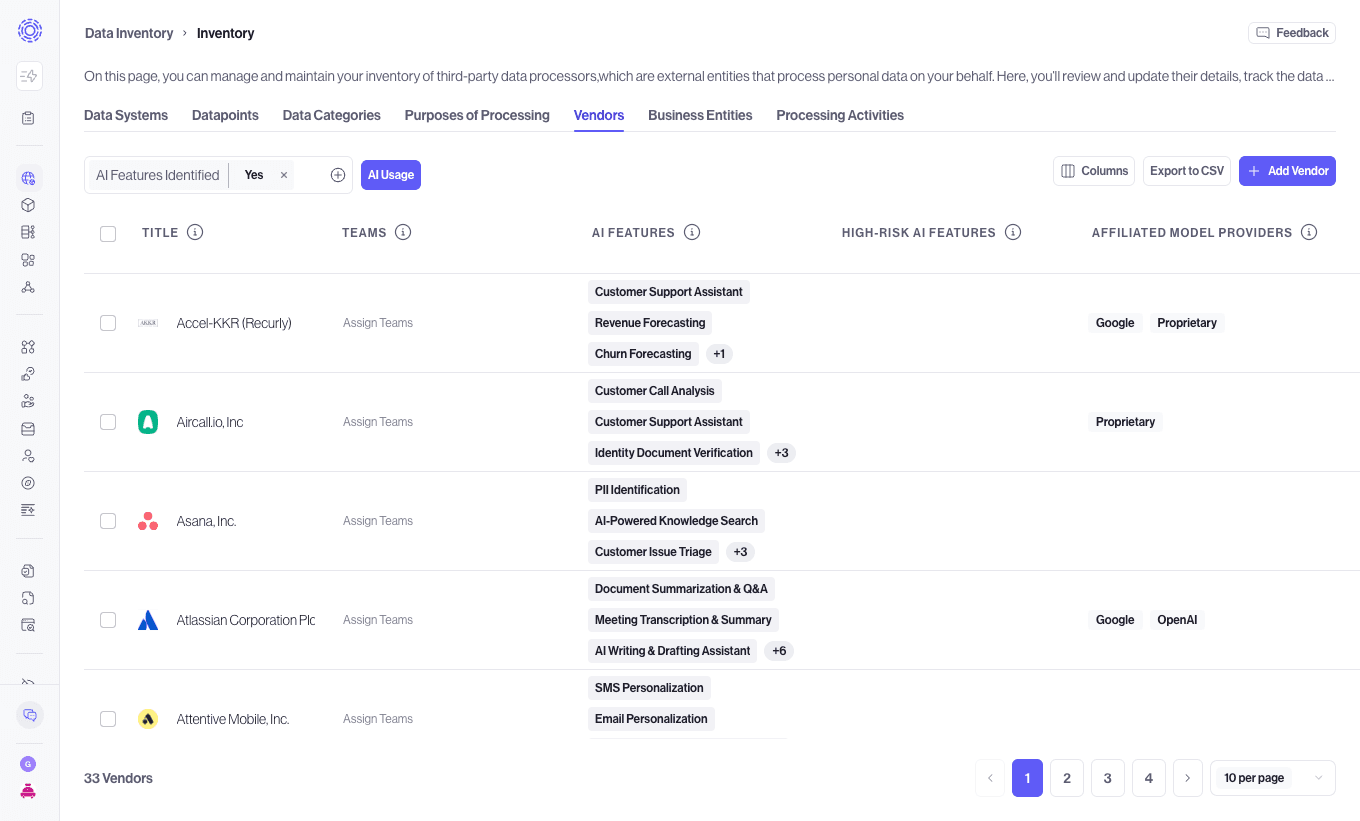The height and width of the screenshot is (821, 1360).
Task: Open the chat bubbles sidebar button
Action: [29, 715]
